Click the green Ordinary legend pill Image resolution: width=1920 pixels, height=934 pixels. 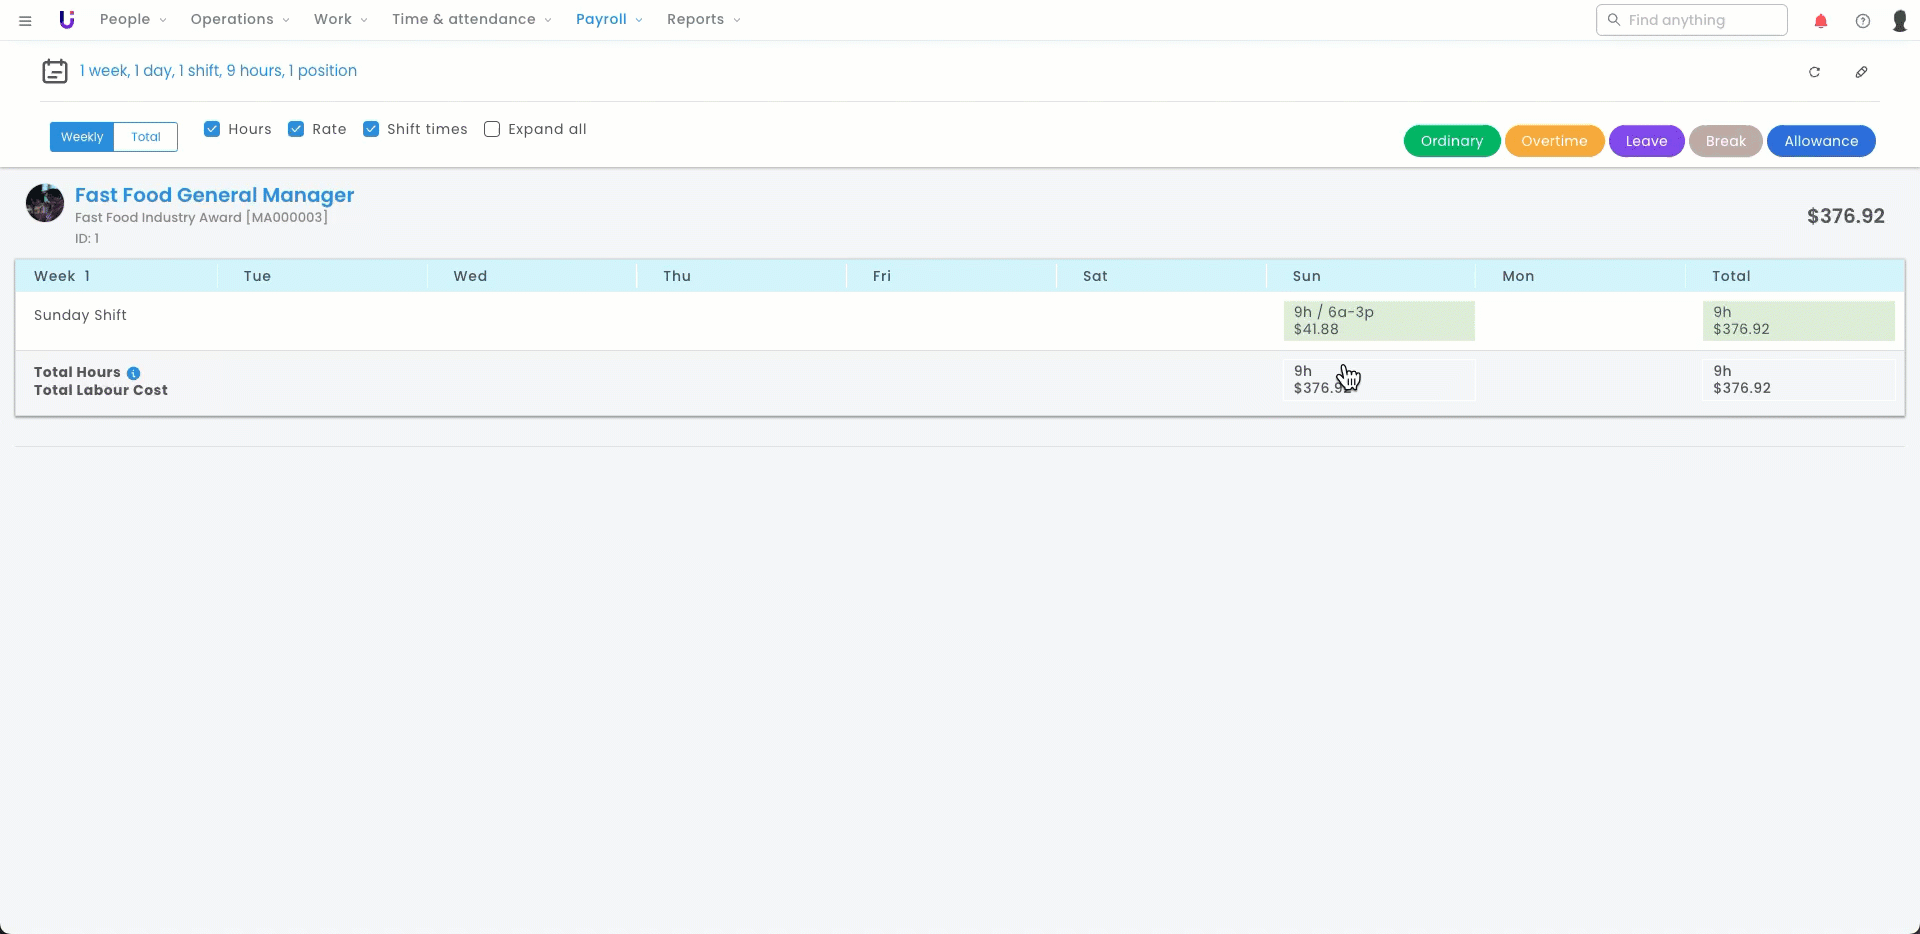pos(1451,141)
